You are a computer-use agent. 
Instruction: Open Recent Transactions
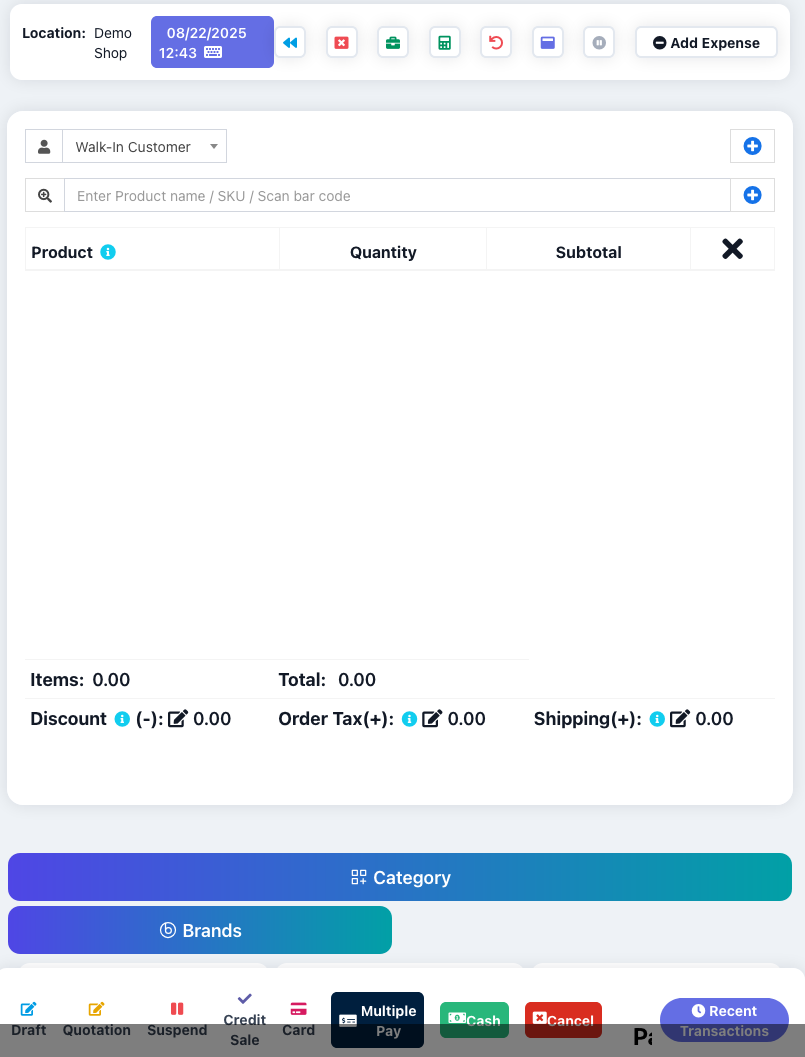point(724,1020)
